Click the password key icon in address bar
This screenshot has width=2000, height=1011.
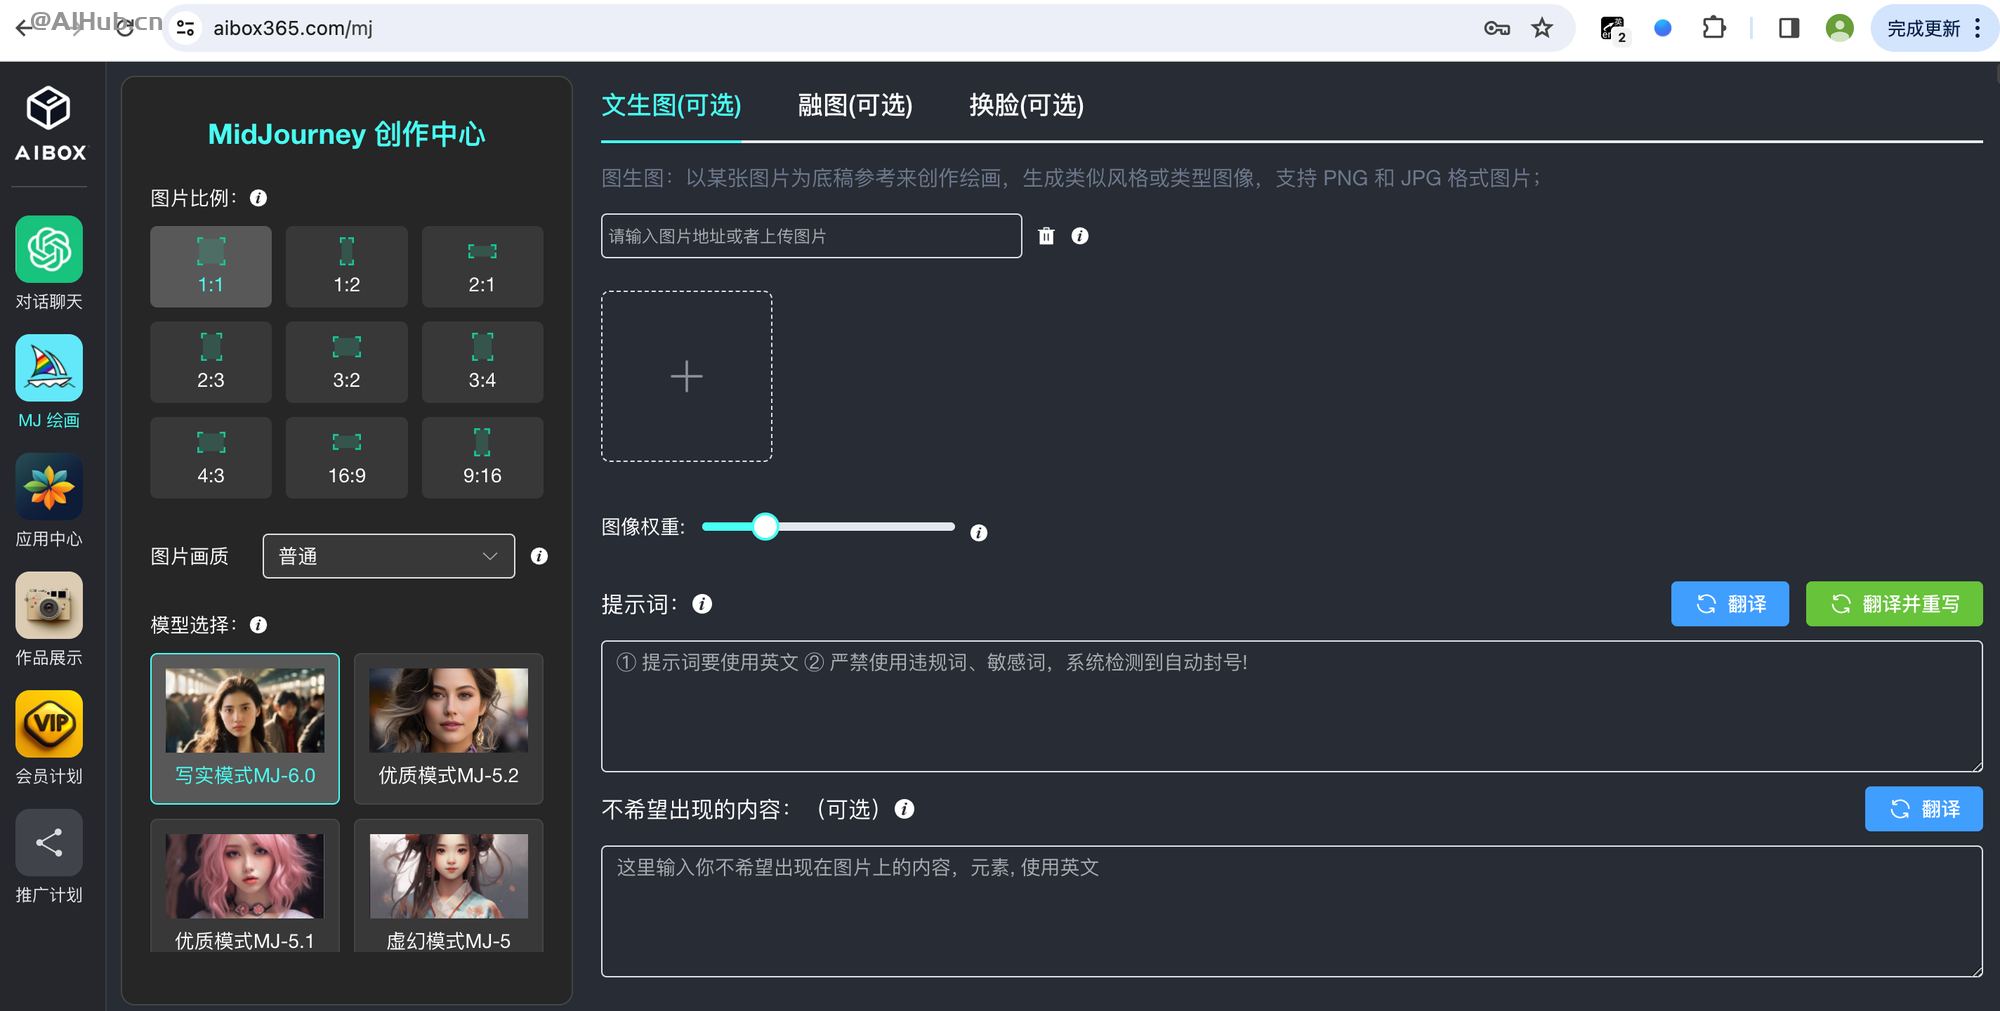[1496, 28]
